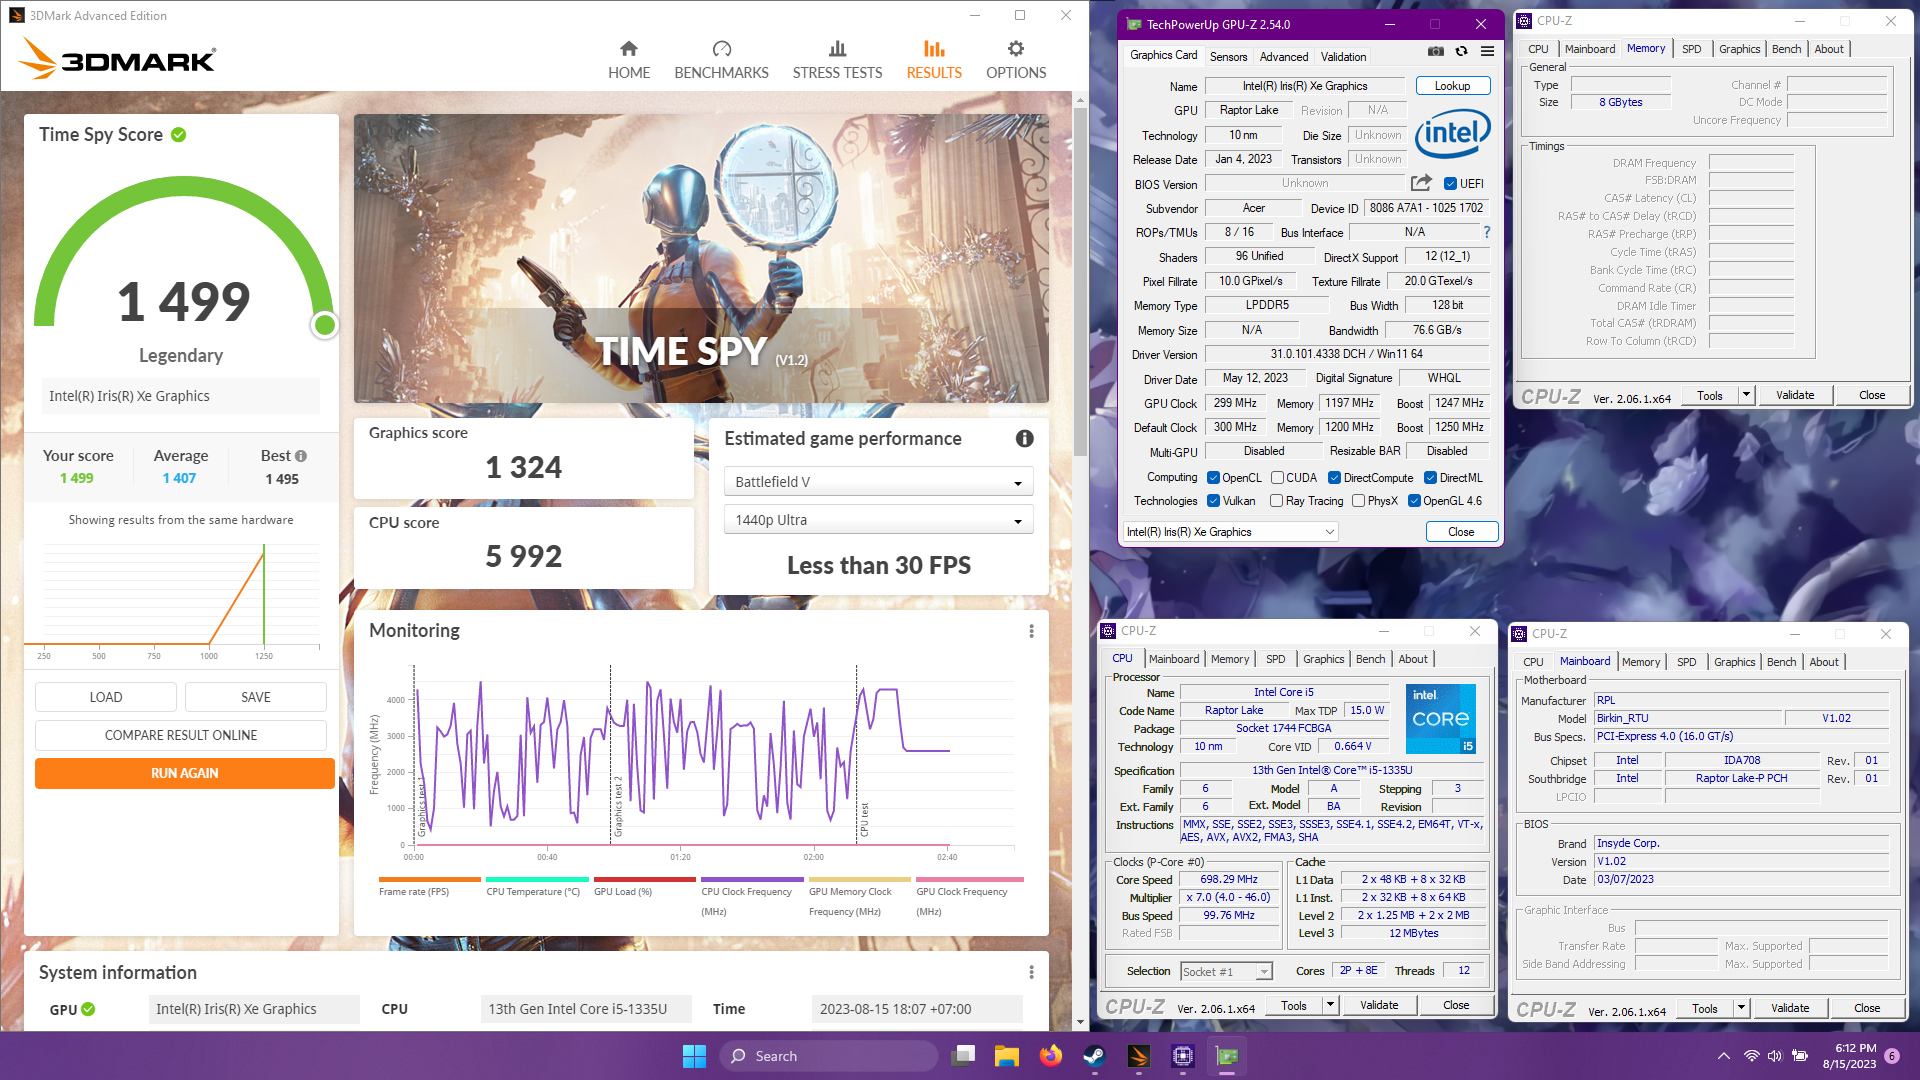
Task: Click the GPU-Z Lookup button
Action: (1452, 86)
